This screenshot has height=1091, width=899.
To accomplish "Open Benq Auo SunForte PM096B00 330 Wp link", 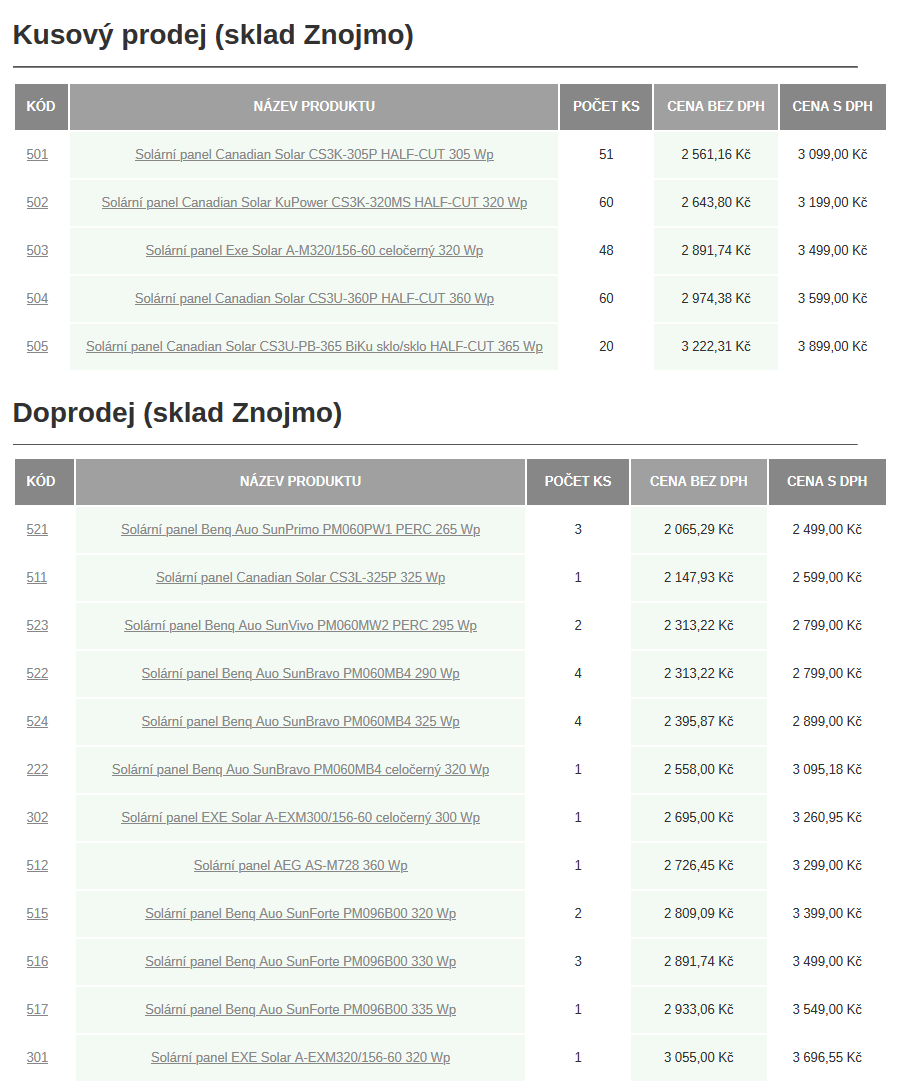I will click(x=300, y=962).
